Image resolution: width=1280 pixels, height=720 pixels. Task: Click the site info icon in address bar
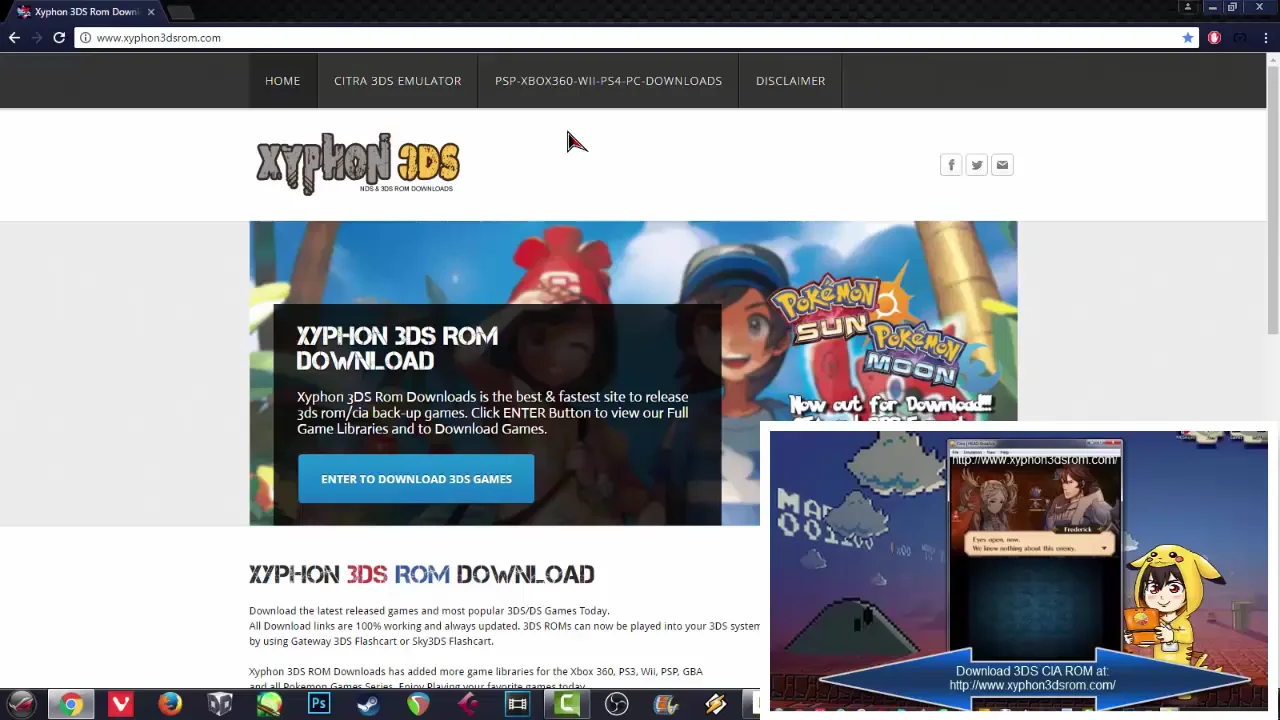[x=85, y=38]
